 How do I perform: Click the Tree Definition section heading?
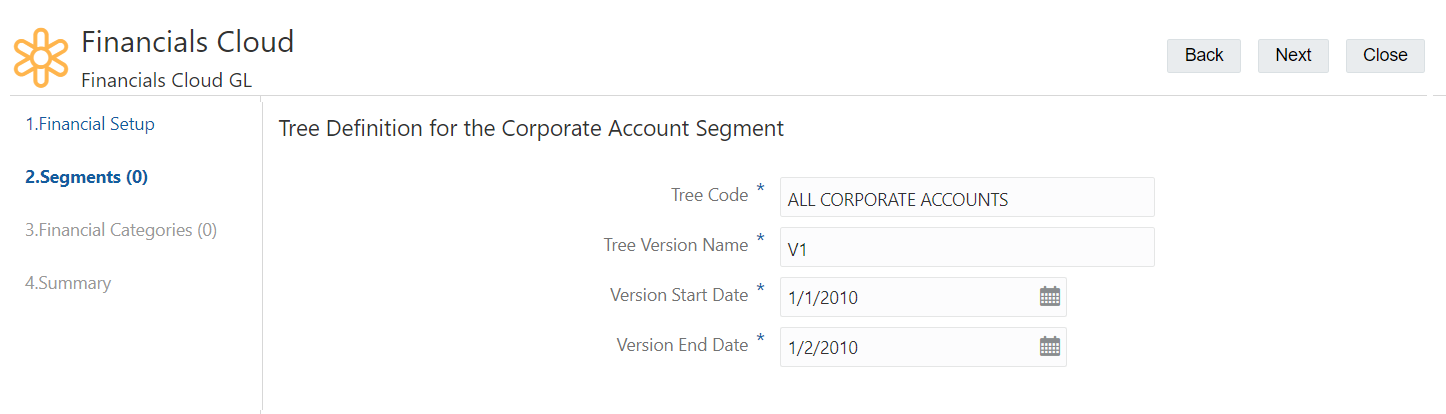point(531,129)
